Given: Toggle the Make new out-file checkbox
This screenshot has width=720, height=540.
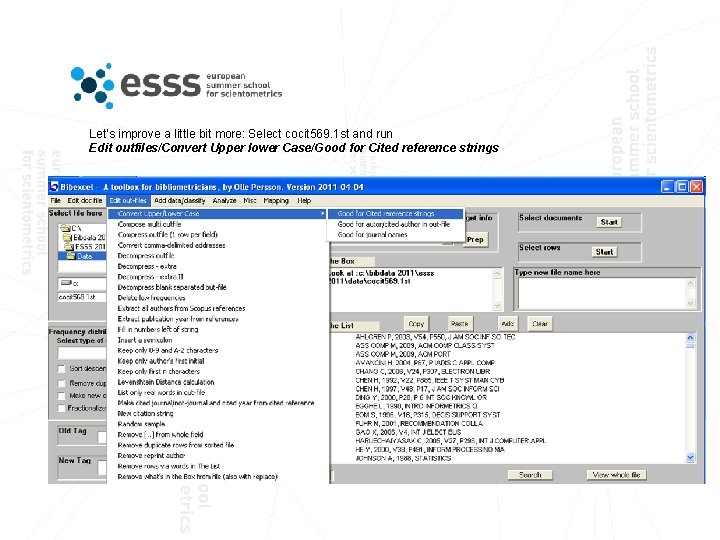Looking at the screenshot, I should coord(62,395).
